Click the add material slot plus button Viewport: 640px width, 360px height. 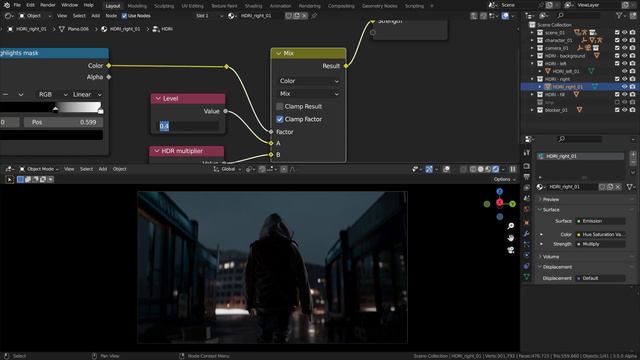point(633,154)
